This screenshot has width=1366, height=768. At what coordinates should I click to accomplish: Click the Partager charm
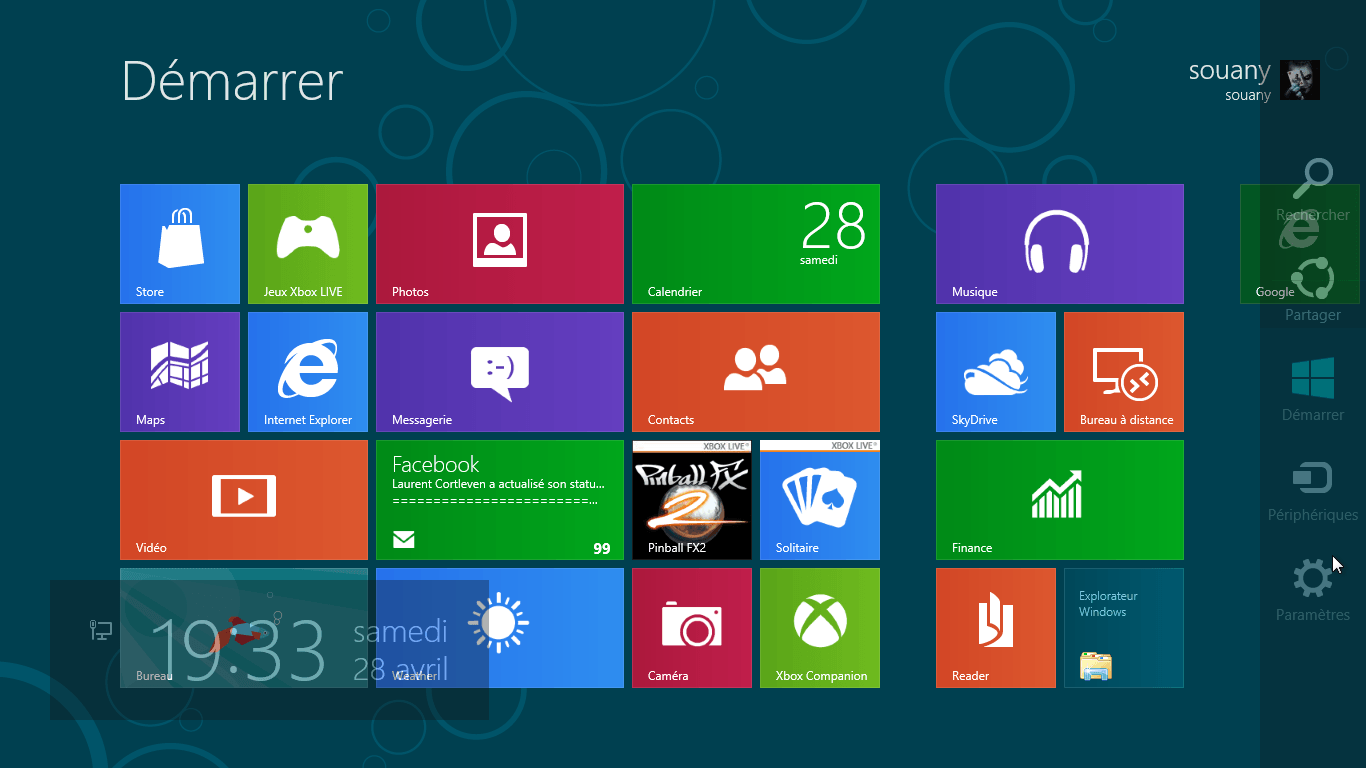click(1313, 290)
